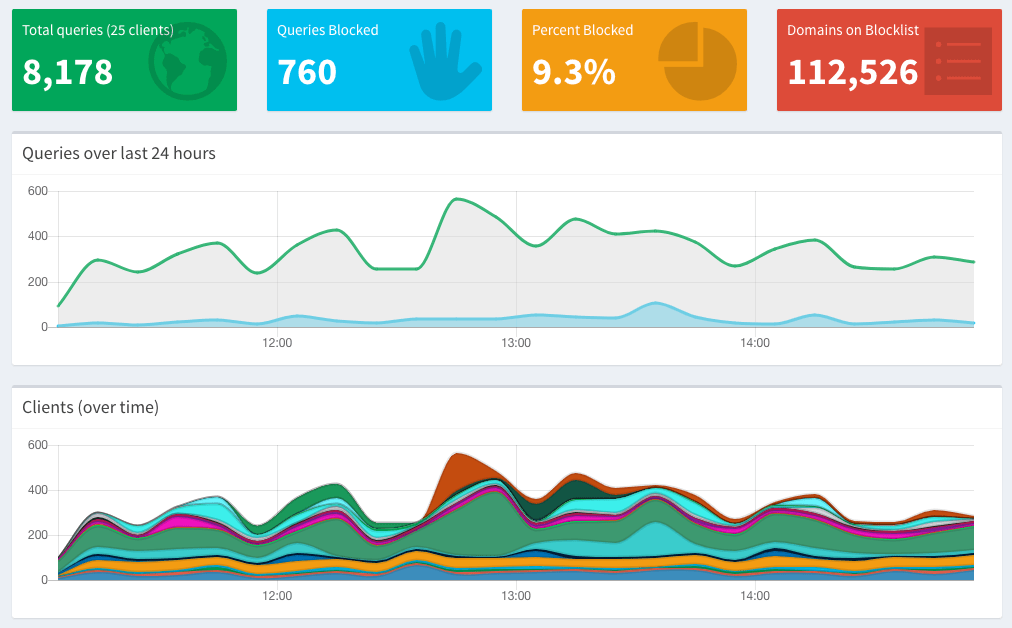This screenshot has width=1012, height=628.
Task: Click the list icon in Domains on Blocklist
Action: tap(957, 62)
